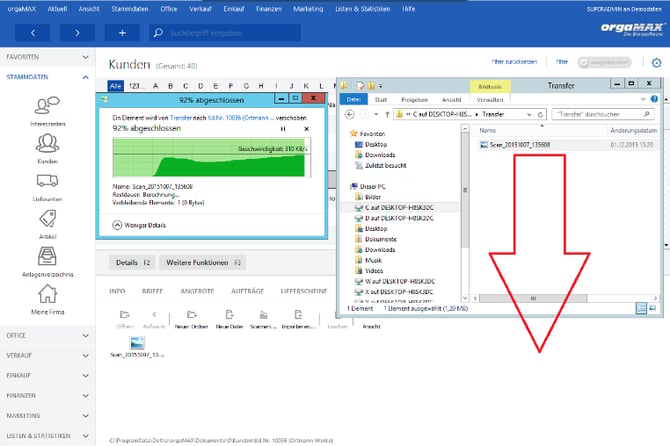Cancel the file transfer with the X

click(306, 129)
